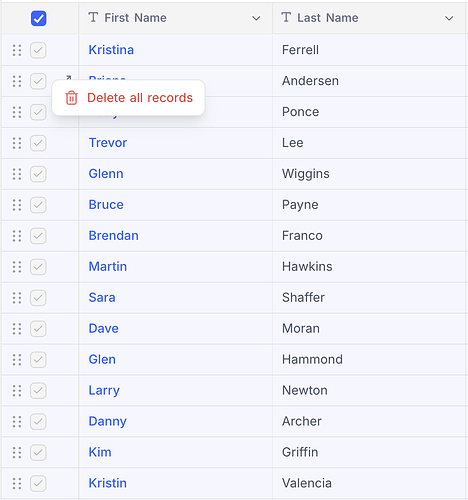Screen dimensions: 468x500
Task: Click drag handle icon on Sara row
Action: pos(17,298)
